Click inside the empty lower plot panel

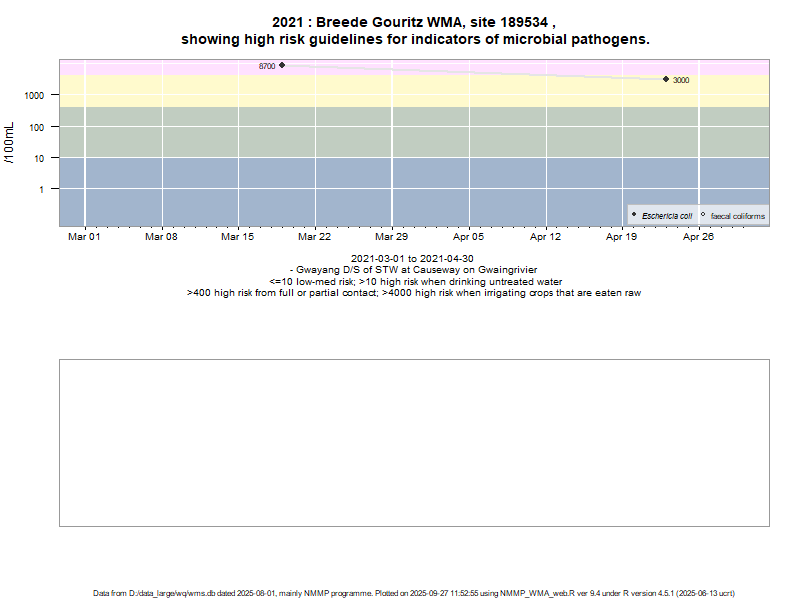[414, 442]
